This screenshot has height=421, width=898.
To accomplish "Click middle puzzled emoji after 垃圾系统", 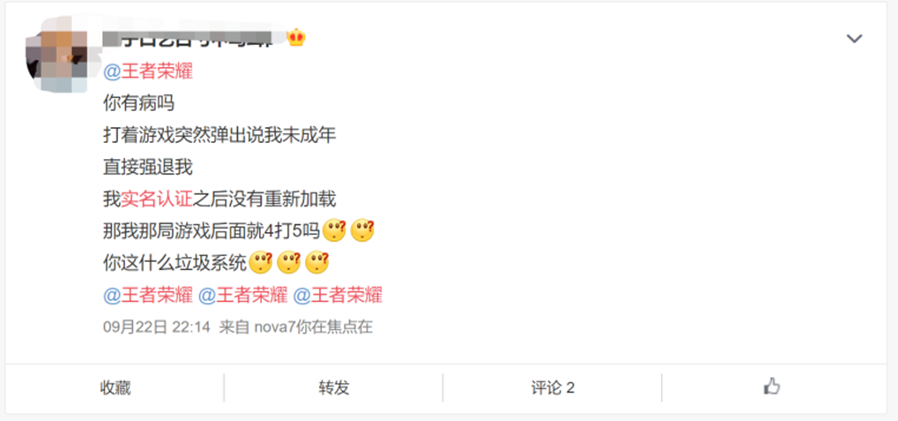I will coord(289,263).
